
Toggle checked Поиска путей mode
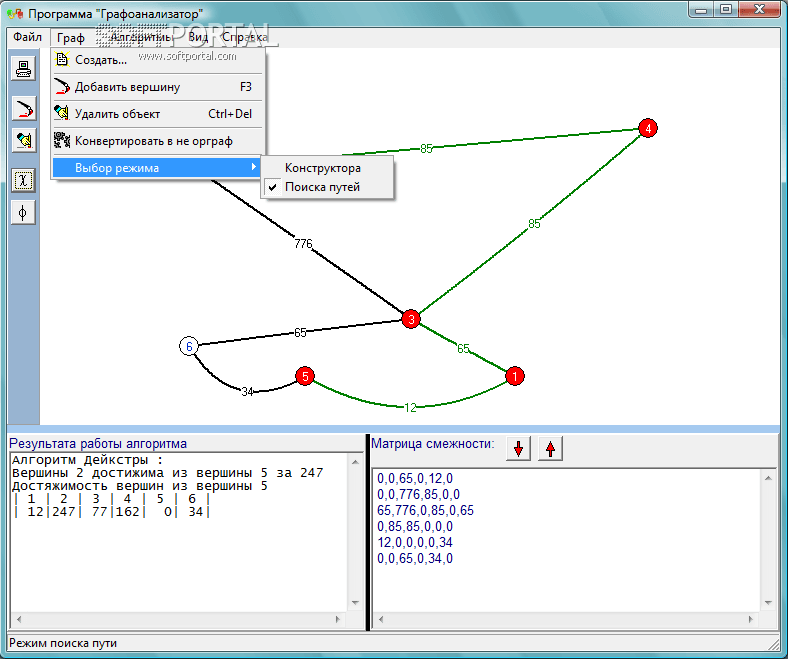(x=327, y=187)
